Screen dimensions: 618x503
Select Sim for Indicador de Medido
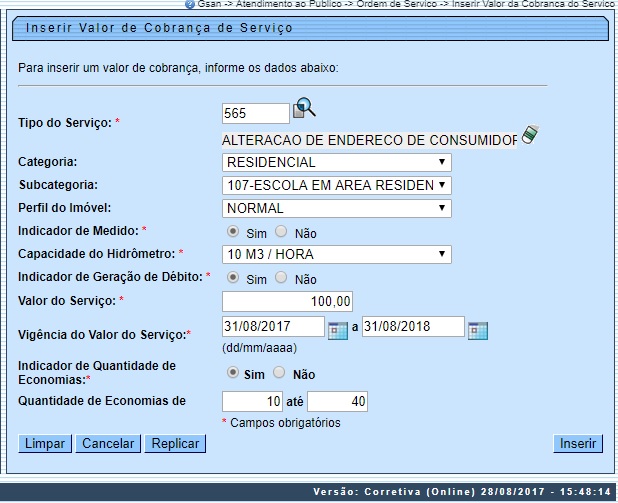pos(234,232)
